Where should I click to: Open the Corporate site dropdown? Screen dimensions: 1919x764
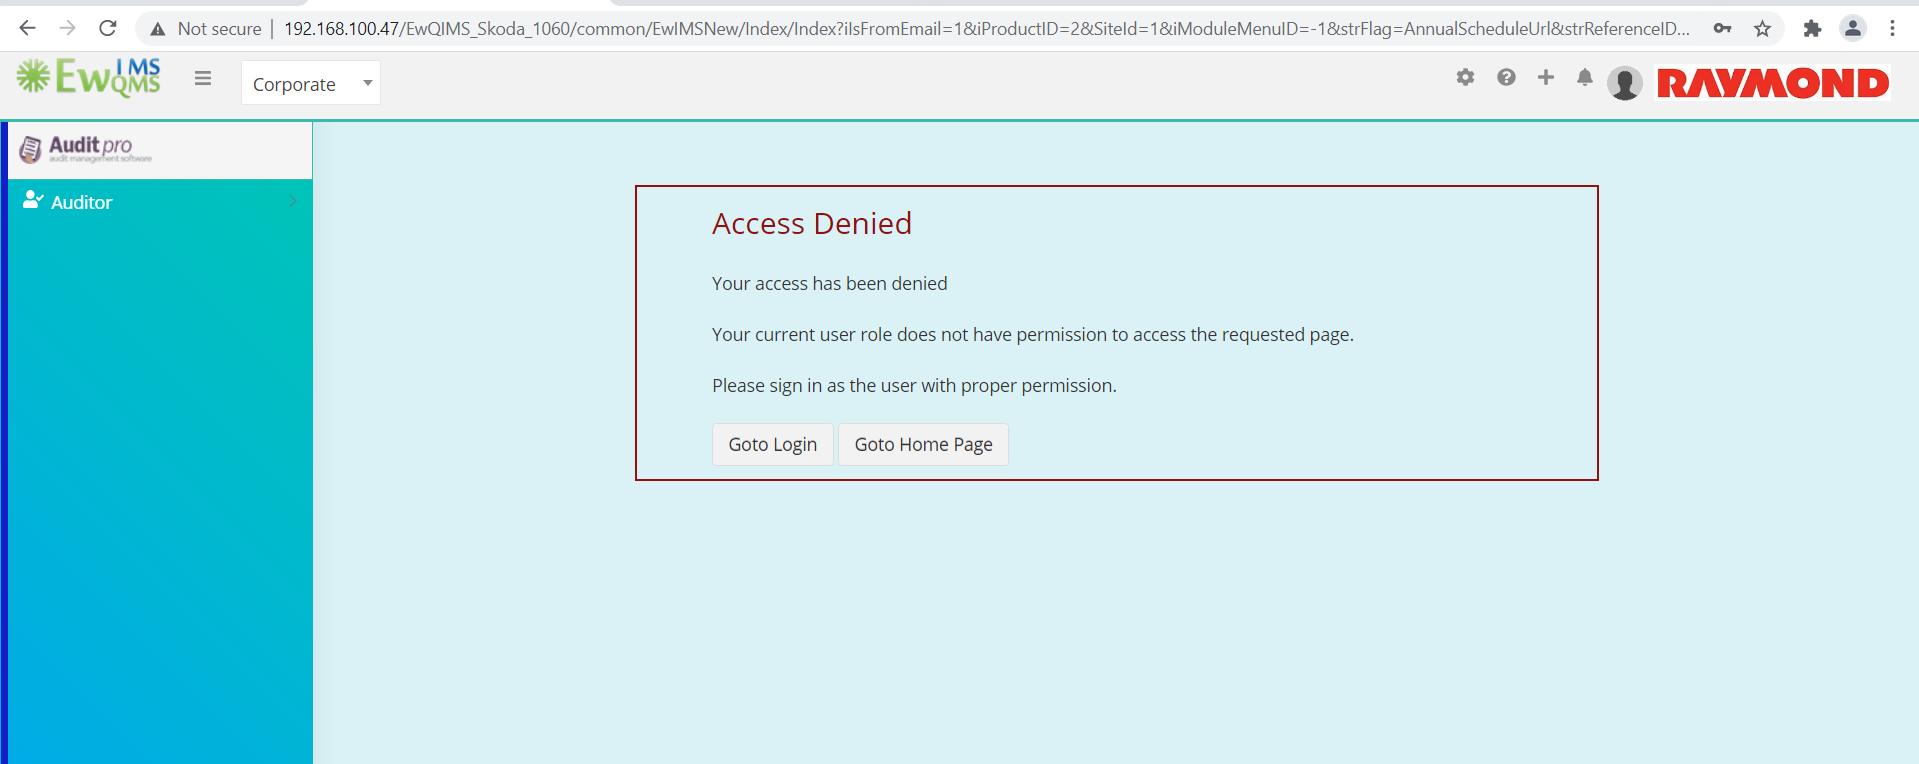311,83
